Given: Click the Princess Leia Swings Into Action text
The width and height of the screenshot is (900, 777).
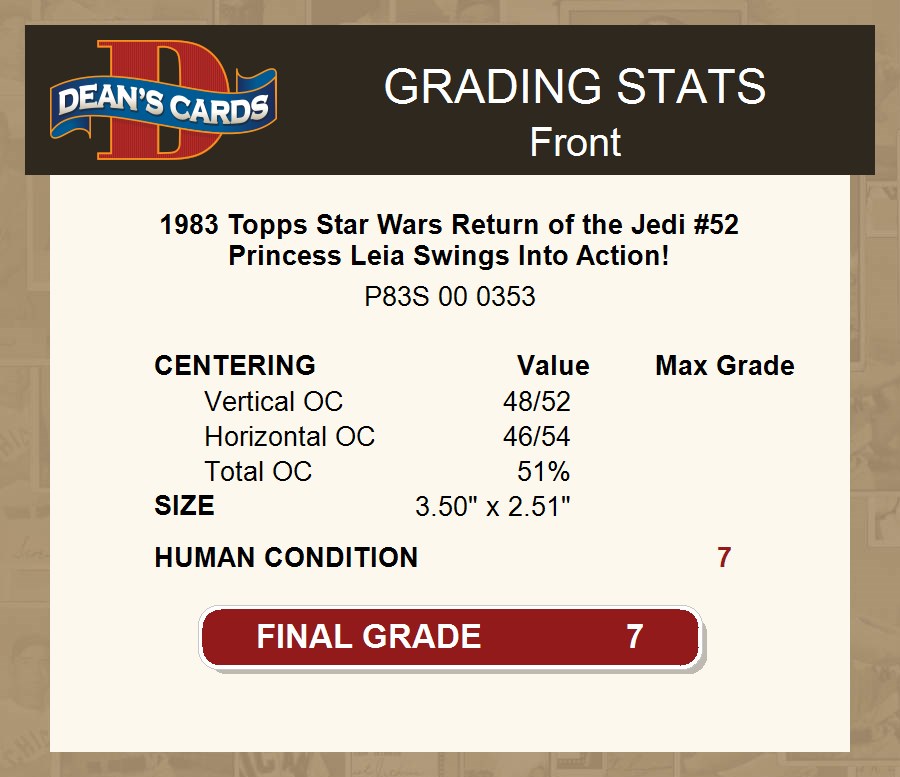Looking at the screenshot, I should (449, 256).
